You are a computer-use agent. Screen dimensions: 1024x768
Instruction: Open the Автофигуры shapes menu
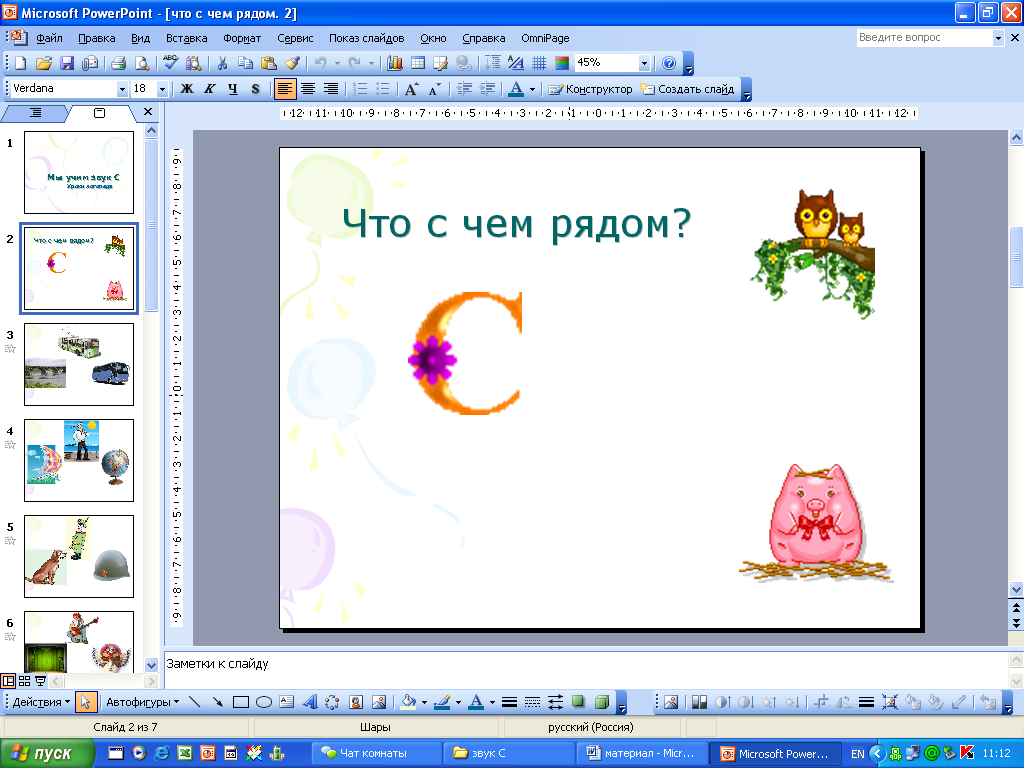point(142,702)
